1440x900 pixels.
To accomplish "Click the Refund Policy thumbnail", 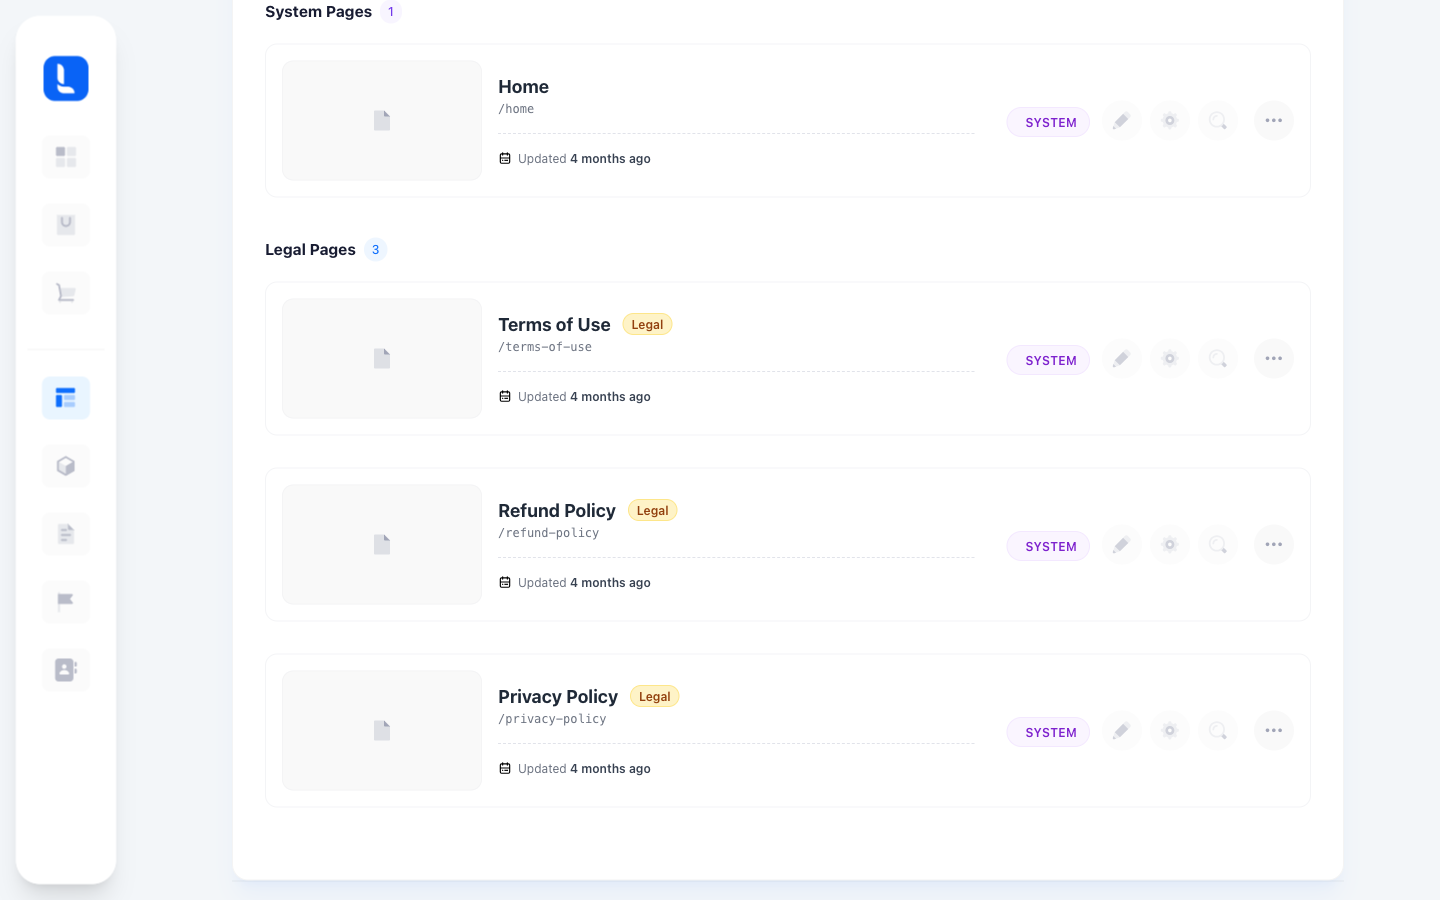I will (382, 545).
